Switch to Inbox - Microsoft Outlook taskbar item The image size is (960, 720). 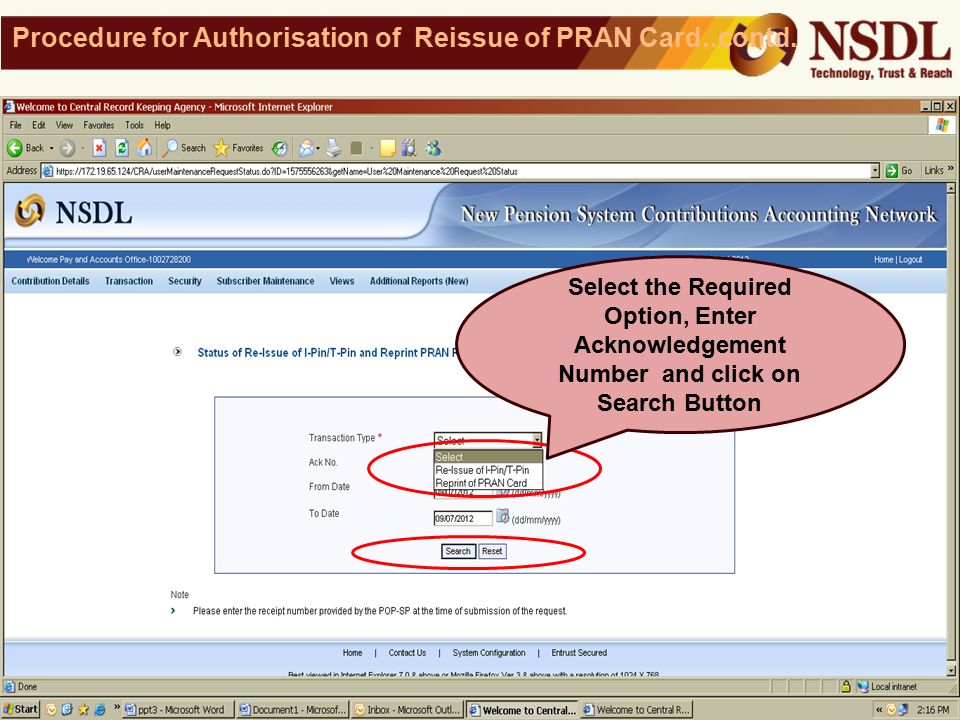pos(407,710)
